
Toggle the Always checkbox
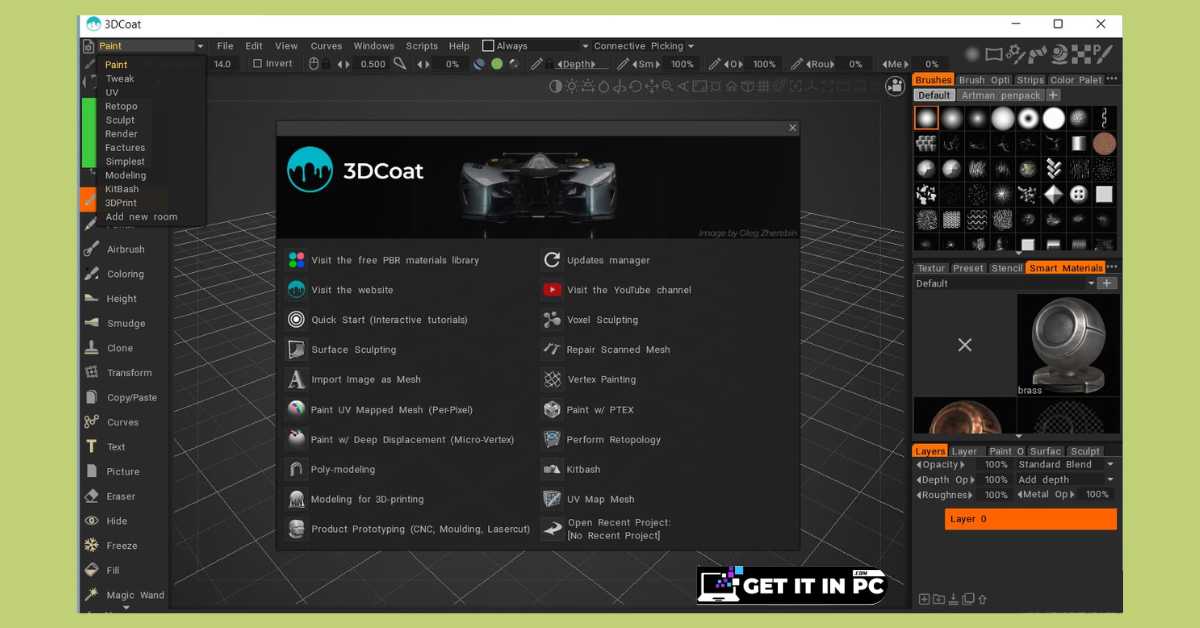click(x=488, y=45)
